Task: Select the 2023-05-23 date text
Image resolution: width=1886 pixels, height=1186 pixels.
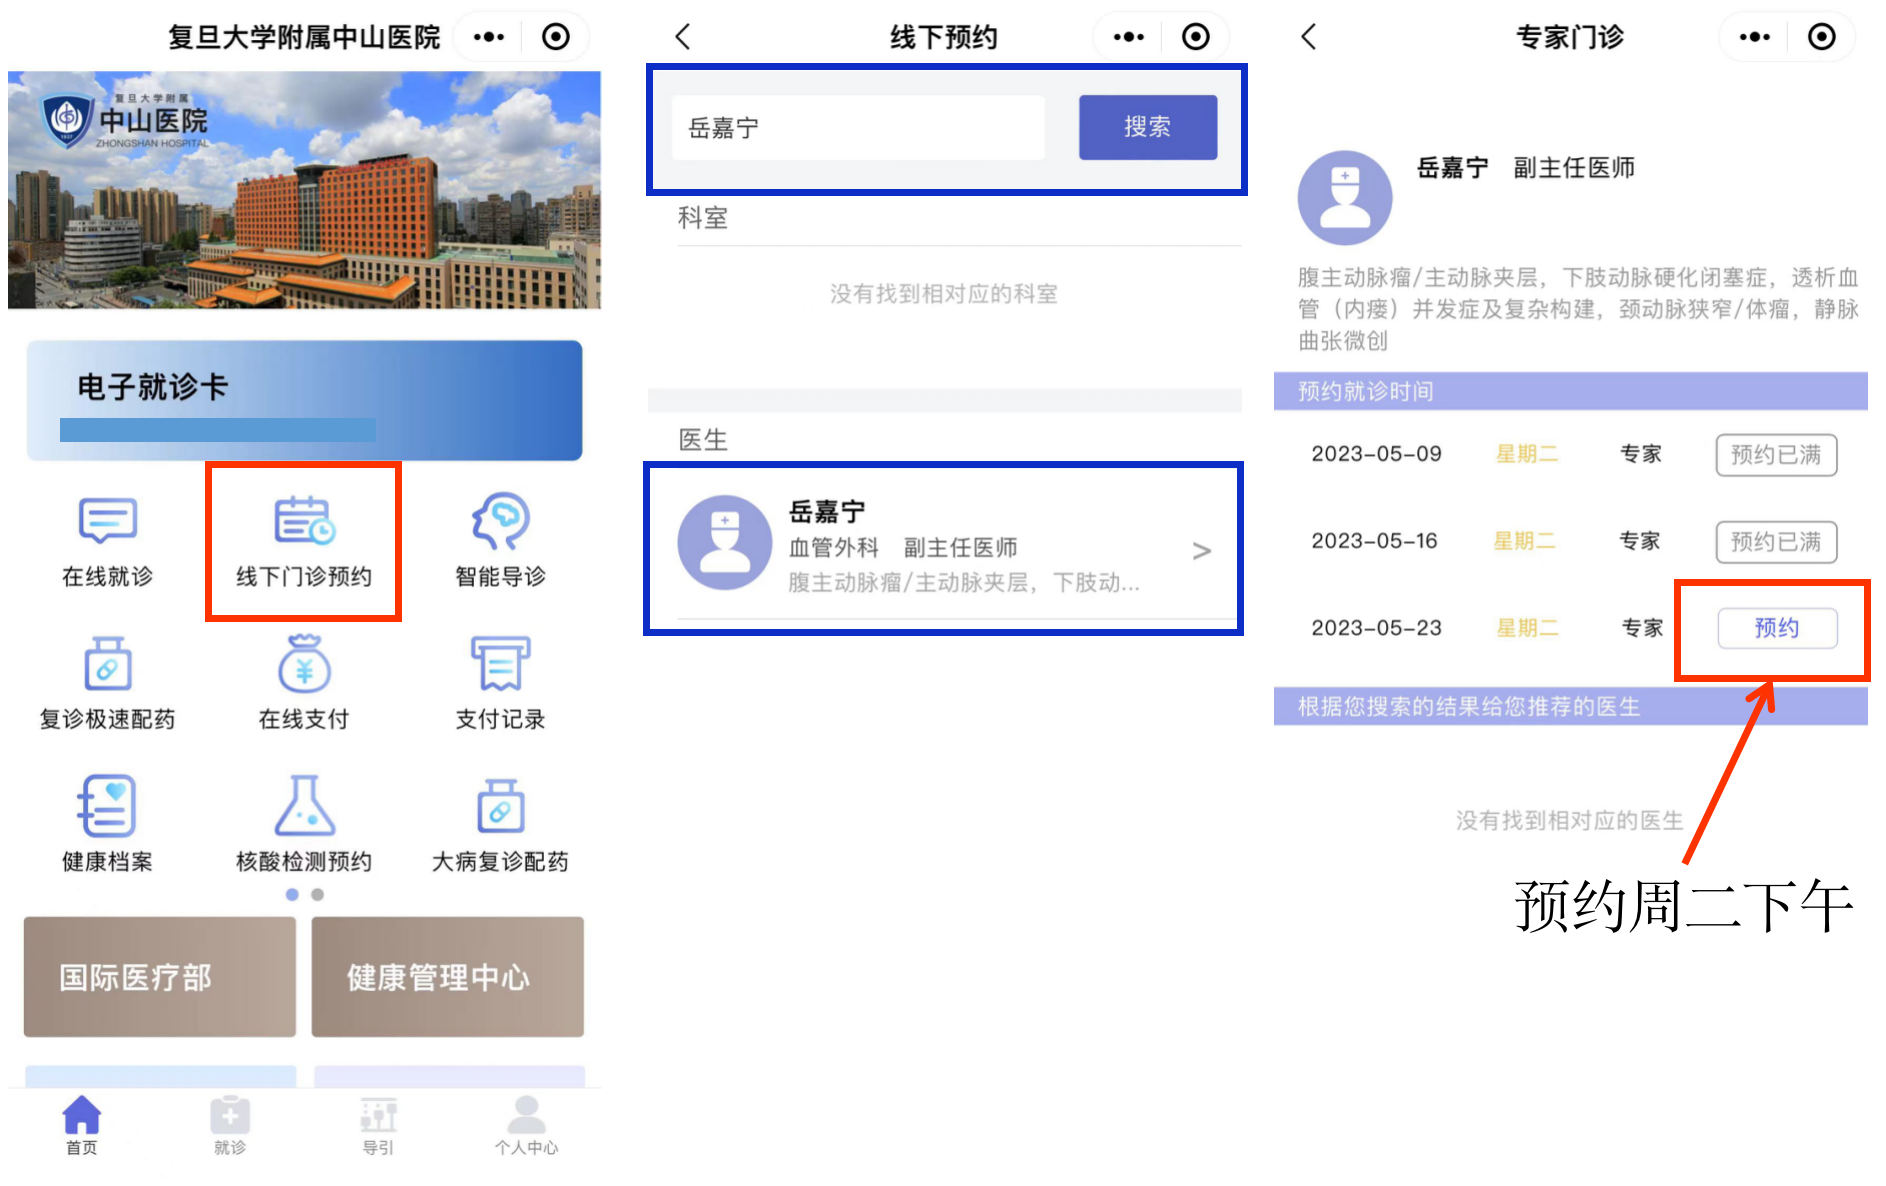Action: point(1376,628)
